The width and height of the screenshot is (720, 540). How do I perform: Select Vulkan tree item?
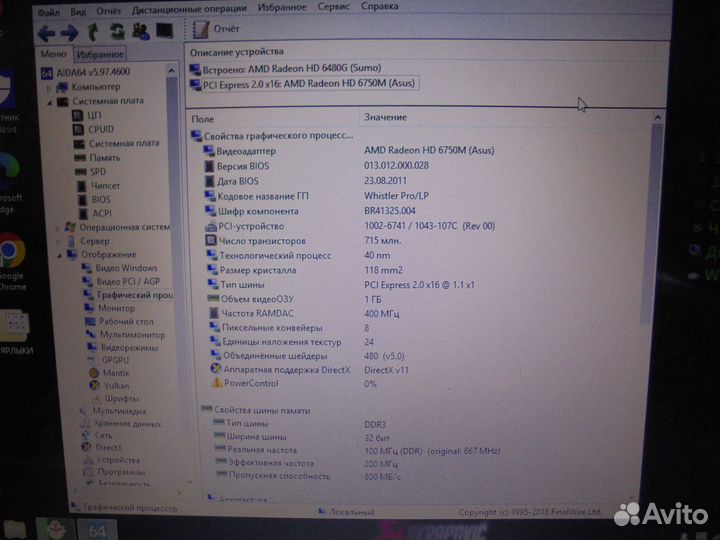(110, 386)
